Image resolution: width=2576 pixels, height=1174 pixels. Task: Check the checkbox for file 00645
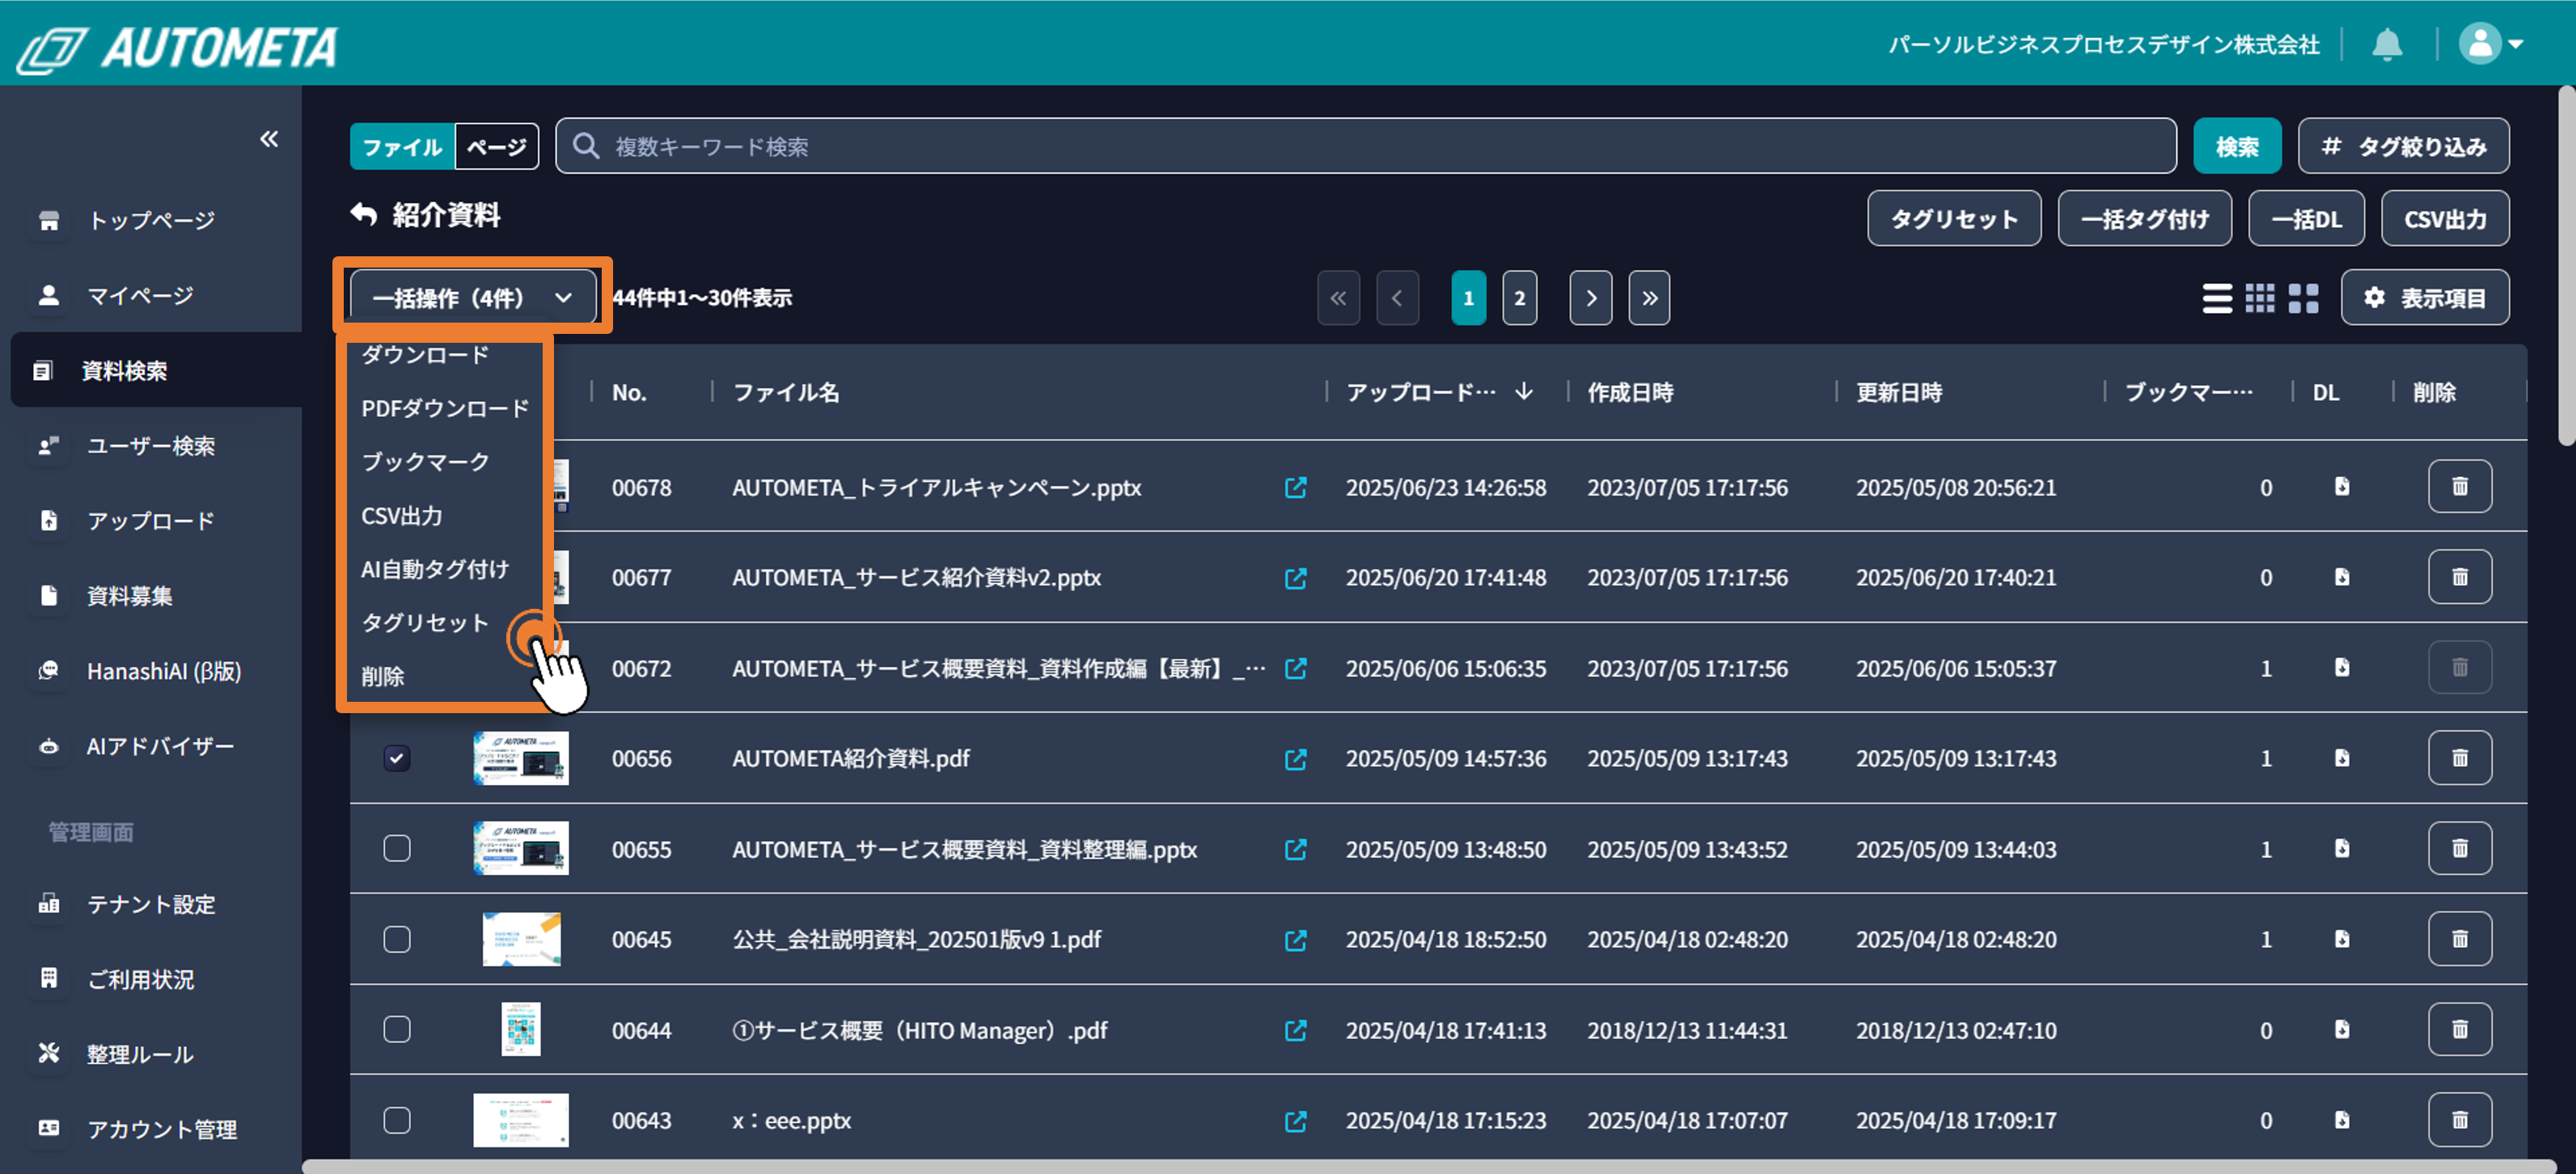coord(397,939)
